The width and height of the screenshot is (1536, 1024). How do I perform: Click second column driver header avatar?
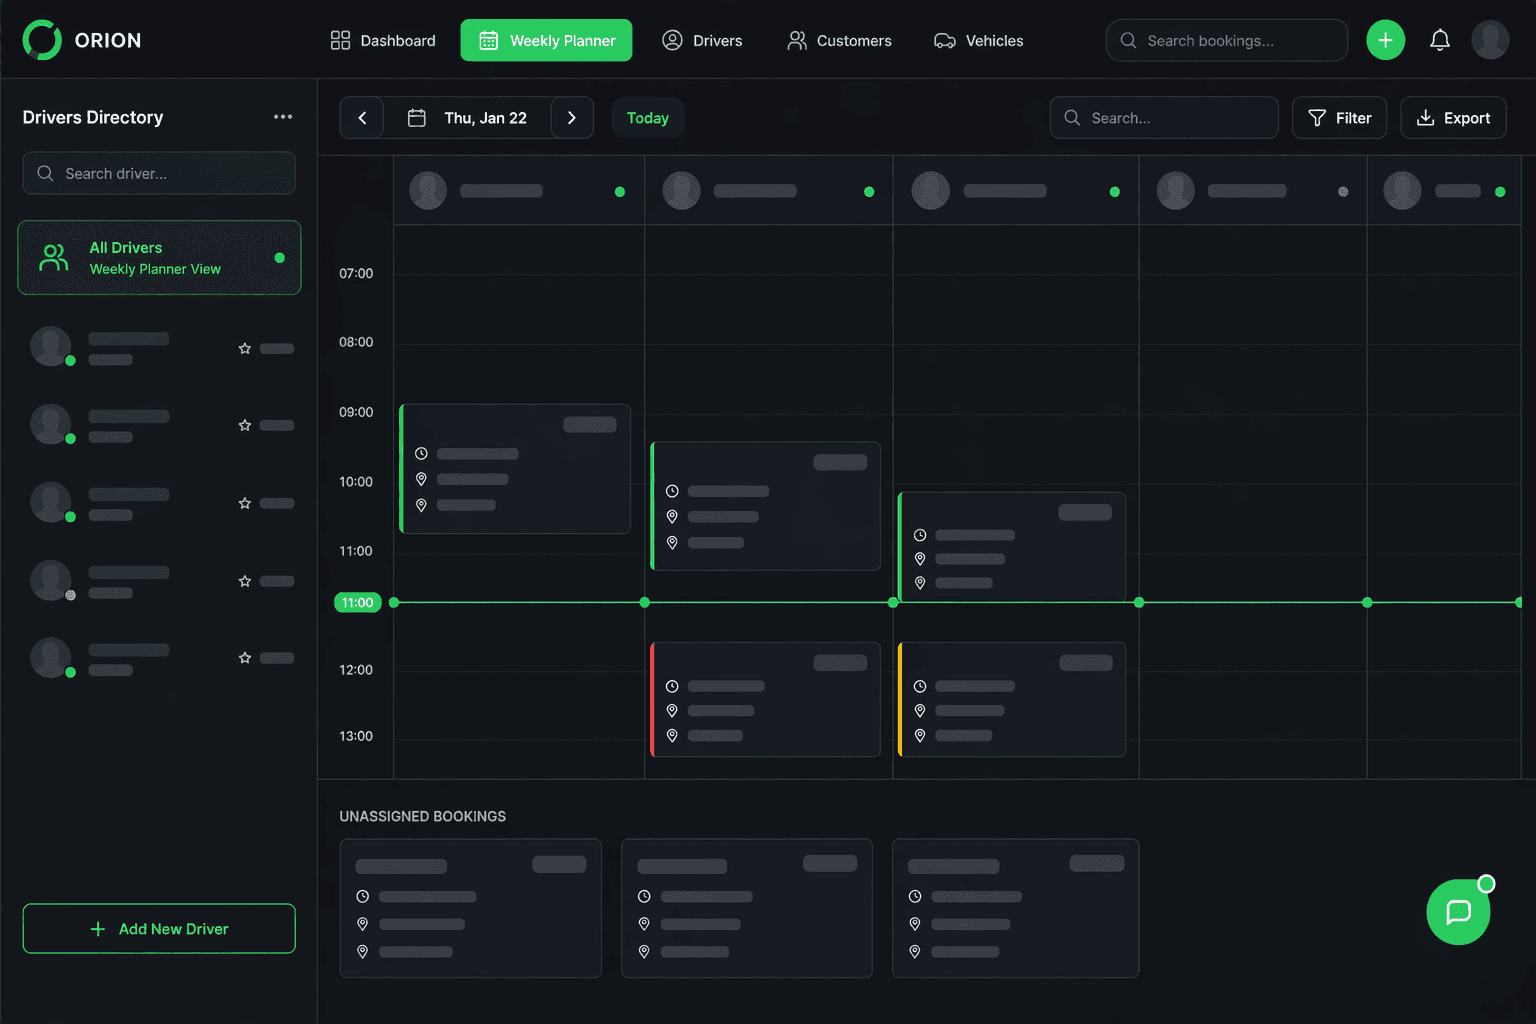[682, 191]
